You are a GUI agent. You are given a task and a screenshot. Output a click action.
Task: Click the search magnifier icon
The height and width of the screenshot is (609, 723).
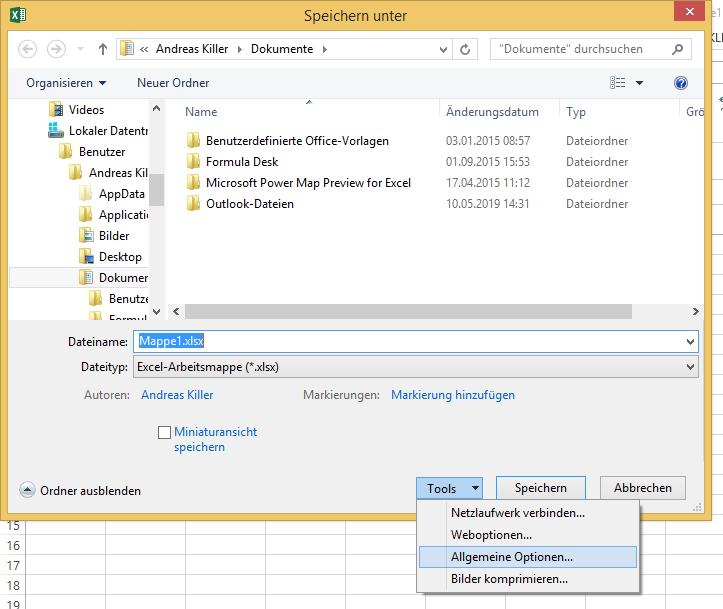(x=678, y=49)
